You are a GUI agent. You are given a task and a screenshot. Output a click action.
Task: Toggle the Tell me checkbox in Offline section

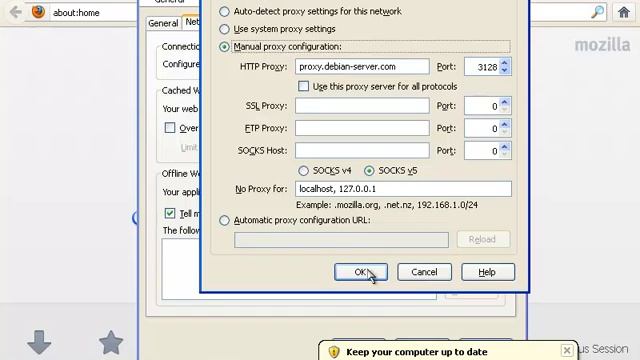click(x=170, y=213)
